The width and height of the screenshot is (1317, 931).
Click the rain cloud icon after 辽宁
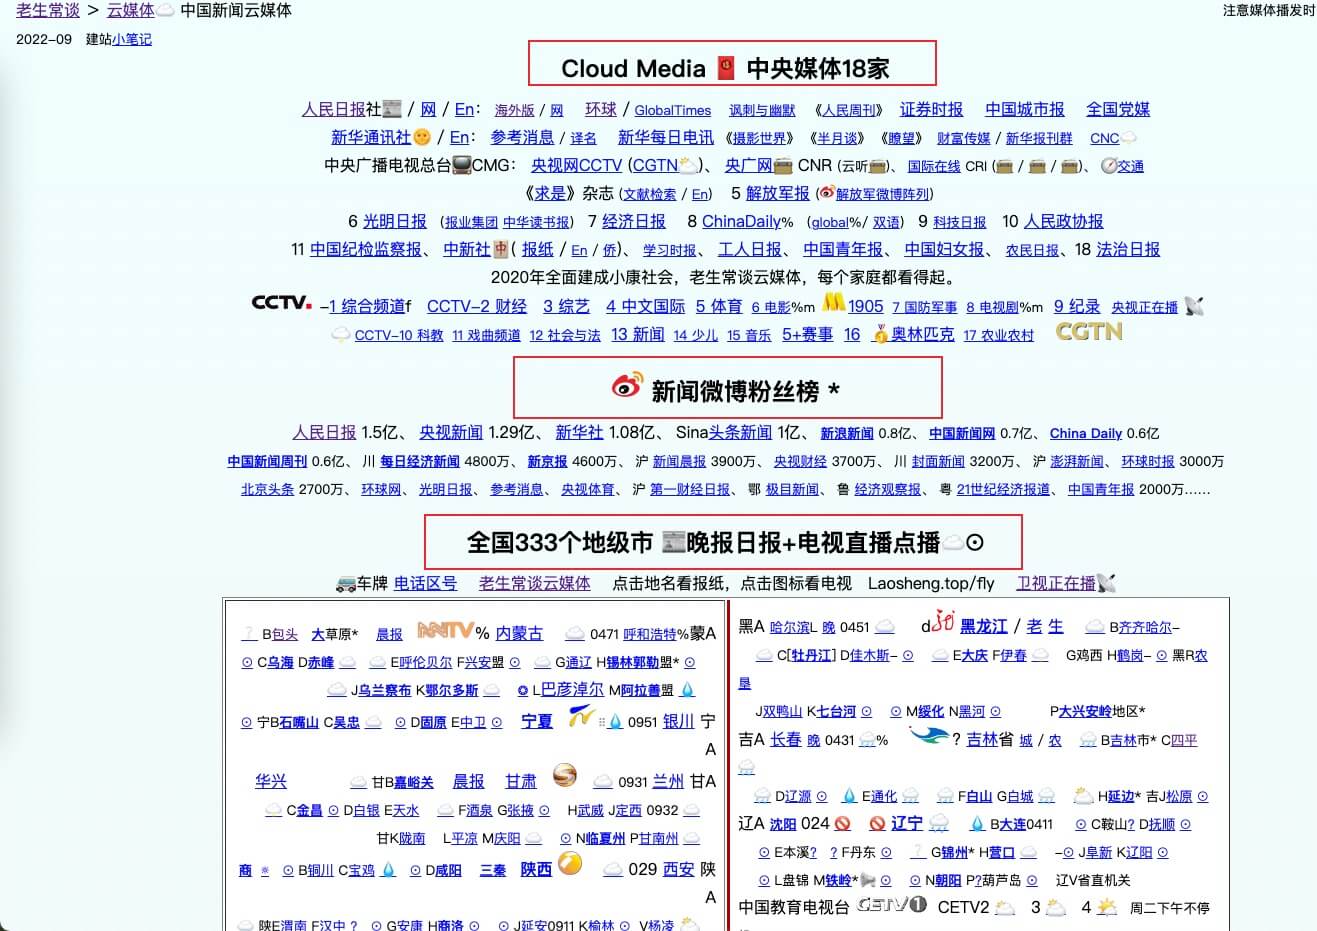[939, 823]
